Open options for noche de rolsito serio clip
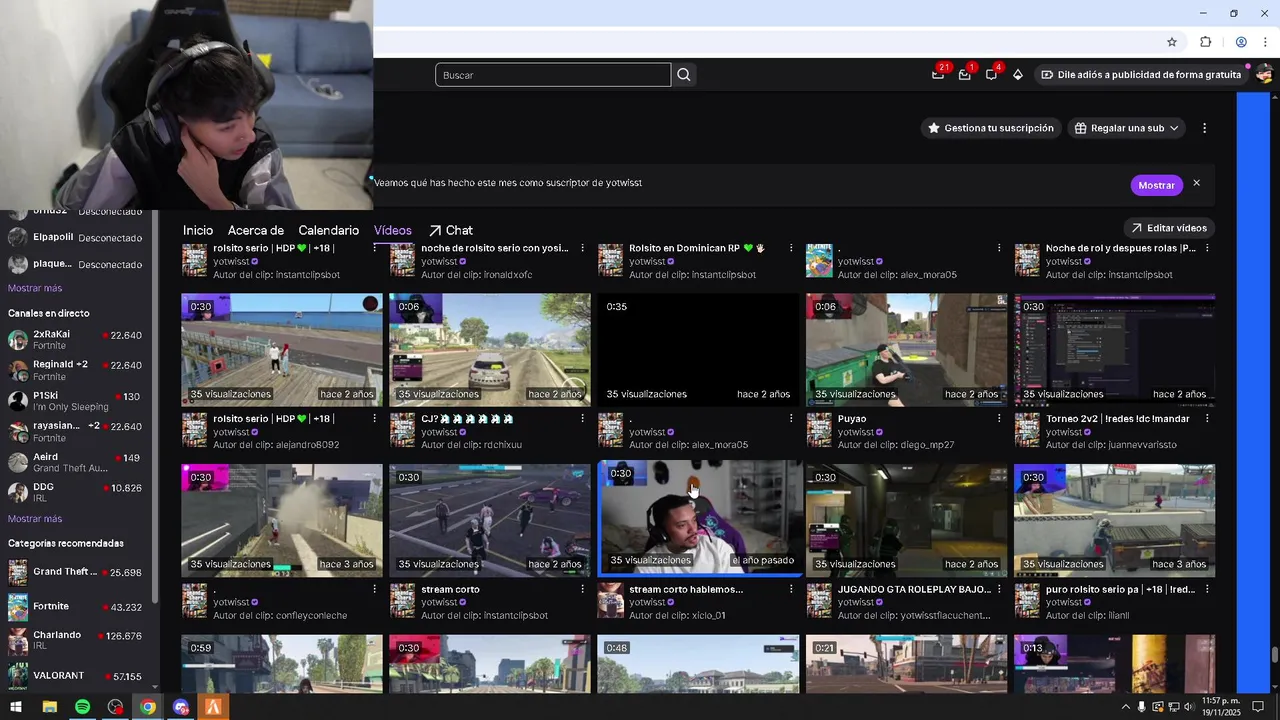Image resolution: width=1280 pixels, height=720 pixels. 583,248
